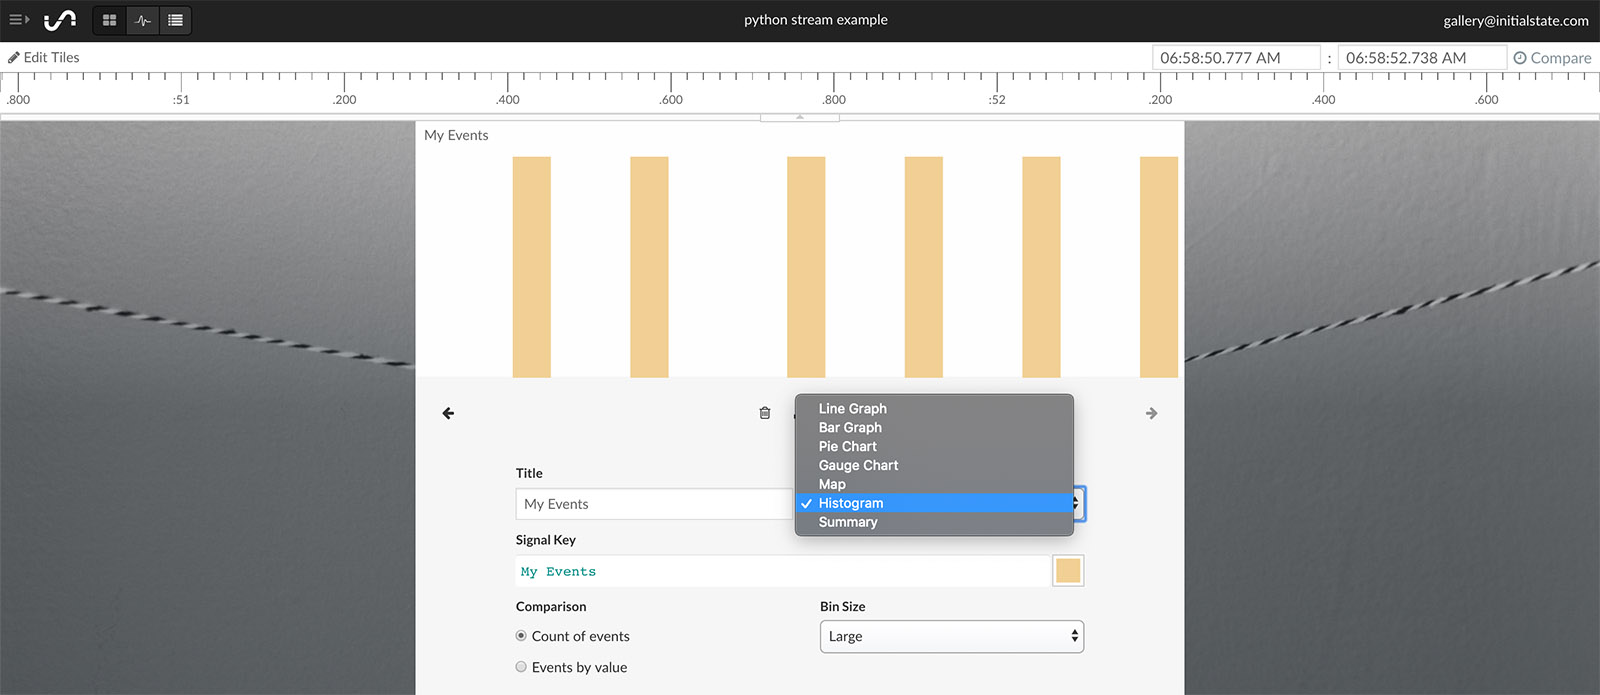The height and width of the screenshot is (695, 1600).
Task: Go to previous tile with left arrow
Action: tap(448, 413)
